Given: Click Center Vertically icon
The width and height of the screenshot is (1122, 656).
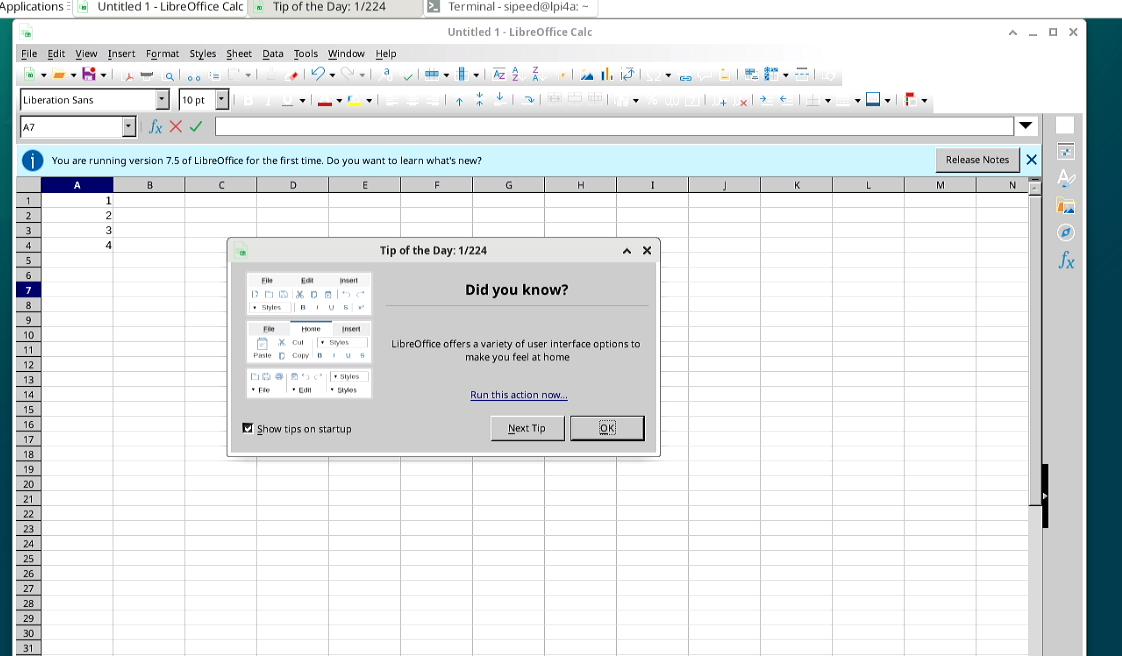Looking at the screenshot, I should point(479,99).
